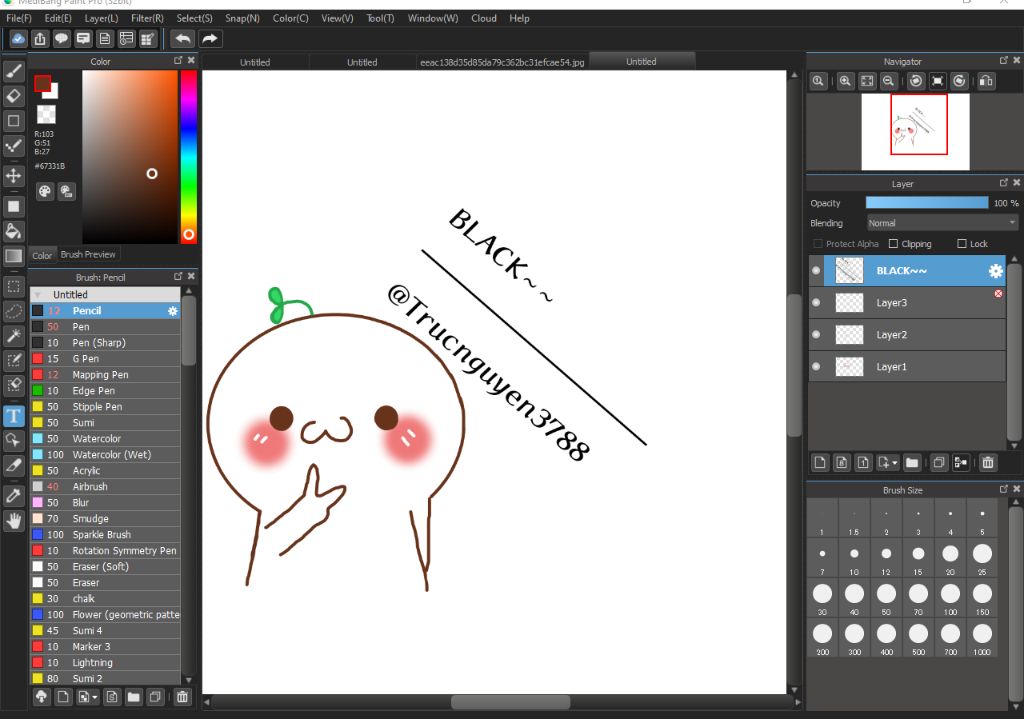Add a new layer in Layer panel
Screen dimensions: 1024x719
[x=820, y=463]
